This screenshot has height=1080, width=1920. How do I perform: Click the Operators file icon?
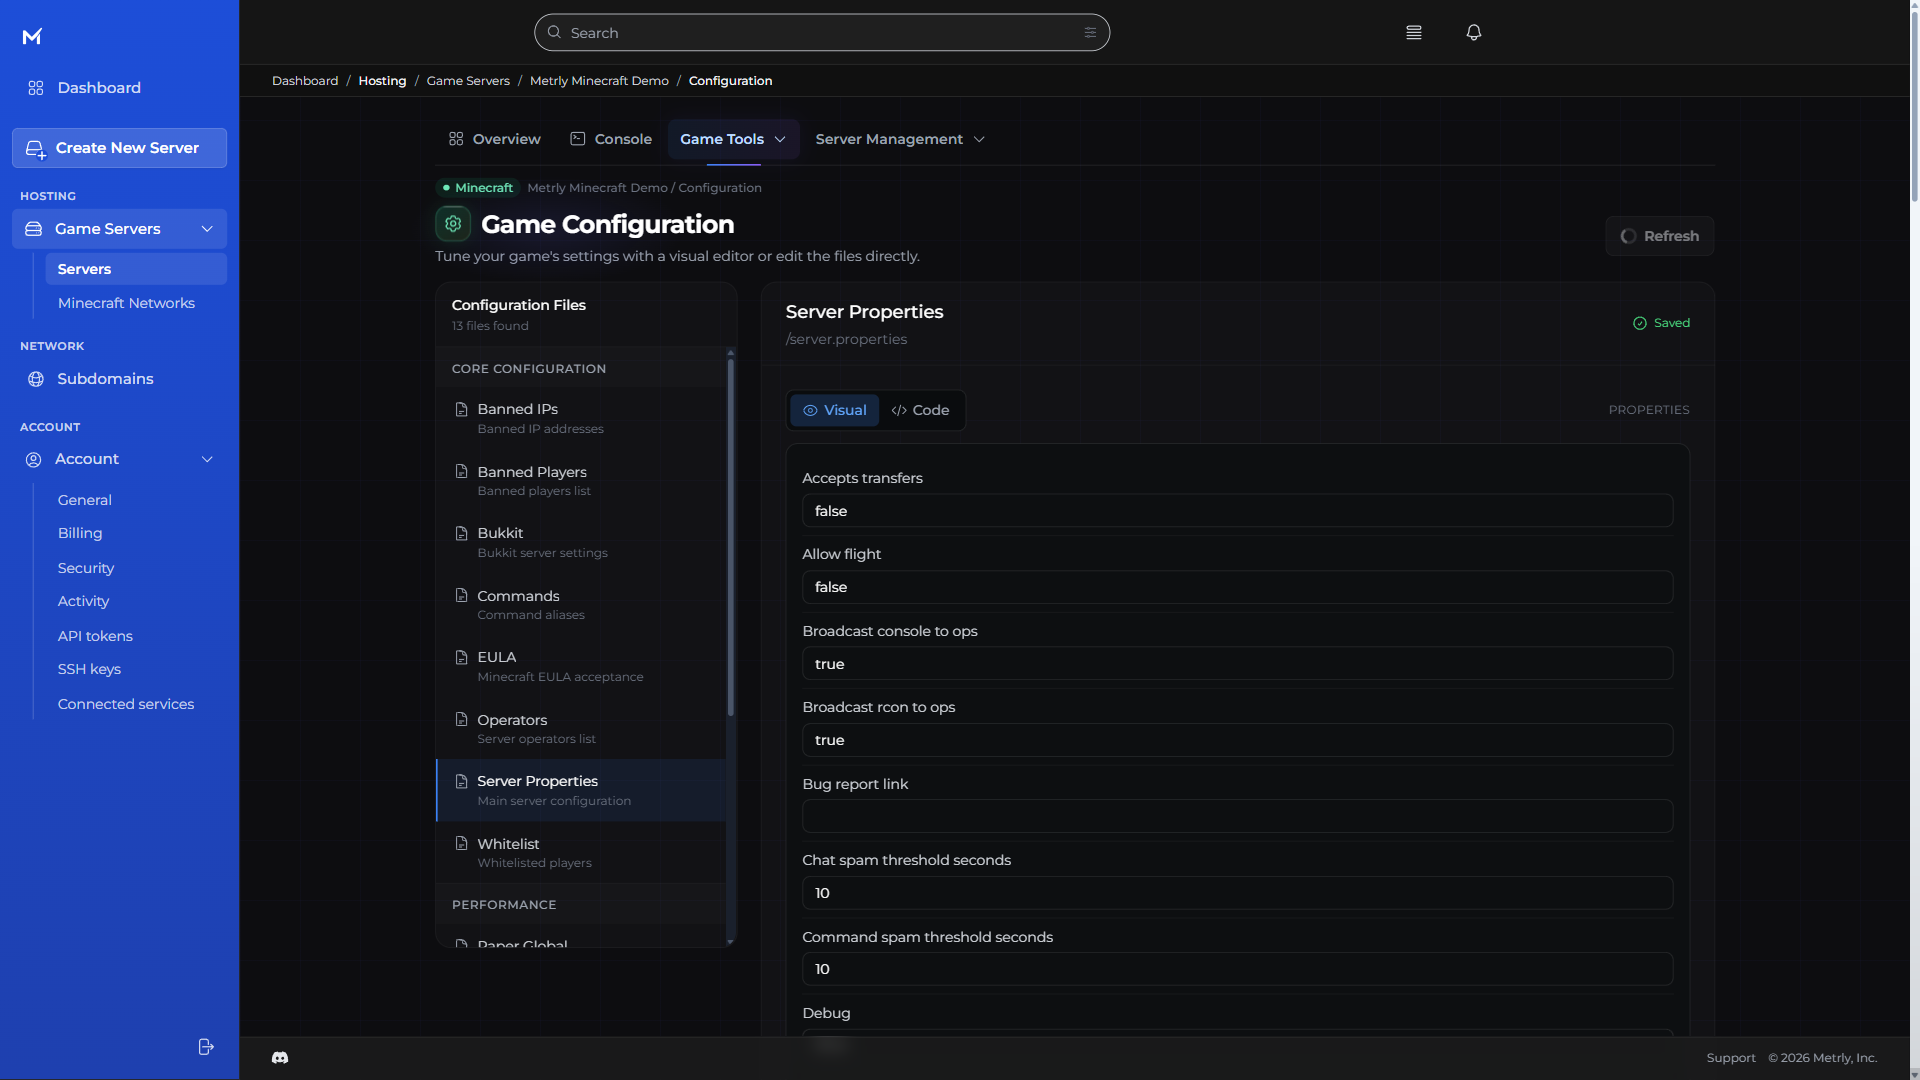point(461,719)
